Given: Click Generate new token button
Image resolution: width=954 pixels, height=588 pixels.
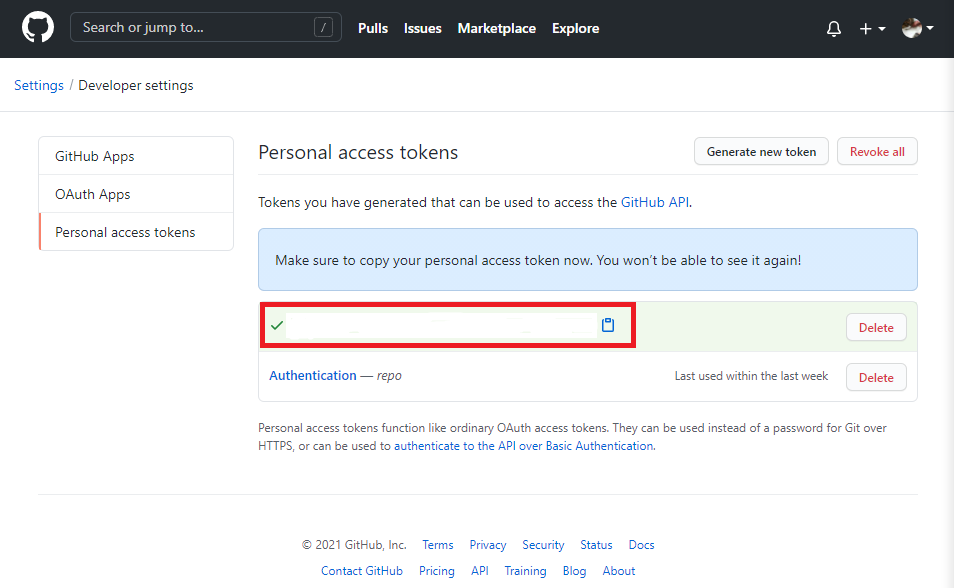Looking at the screenshot, I should coord(761,152).
